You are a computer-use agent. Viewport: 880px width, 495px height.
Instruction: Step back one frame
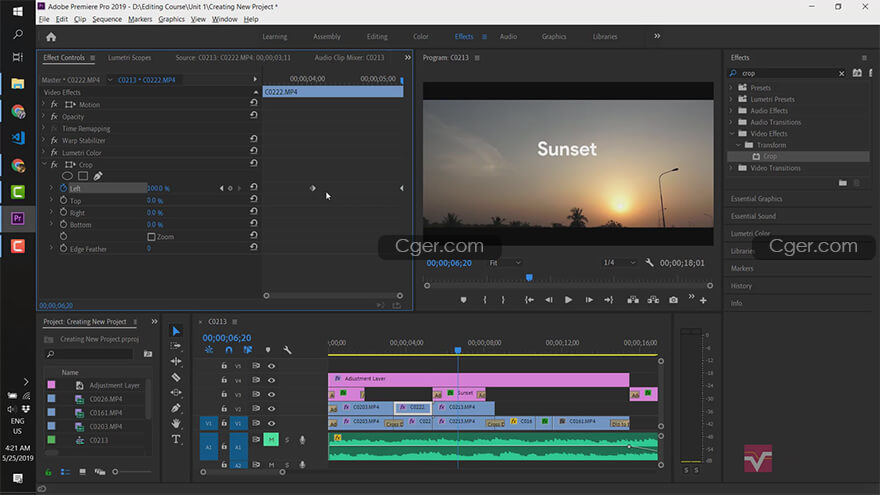click(549, 300)
